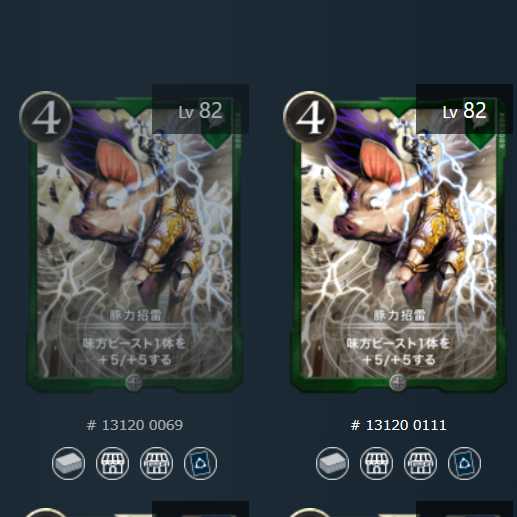517x517 pixels.
Task: Open the first shop icon under card #13120 0069
Action: 112,463
